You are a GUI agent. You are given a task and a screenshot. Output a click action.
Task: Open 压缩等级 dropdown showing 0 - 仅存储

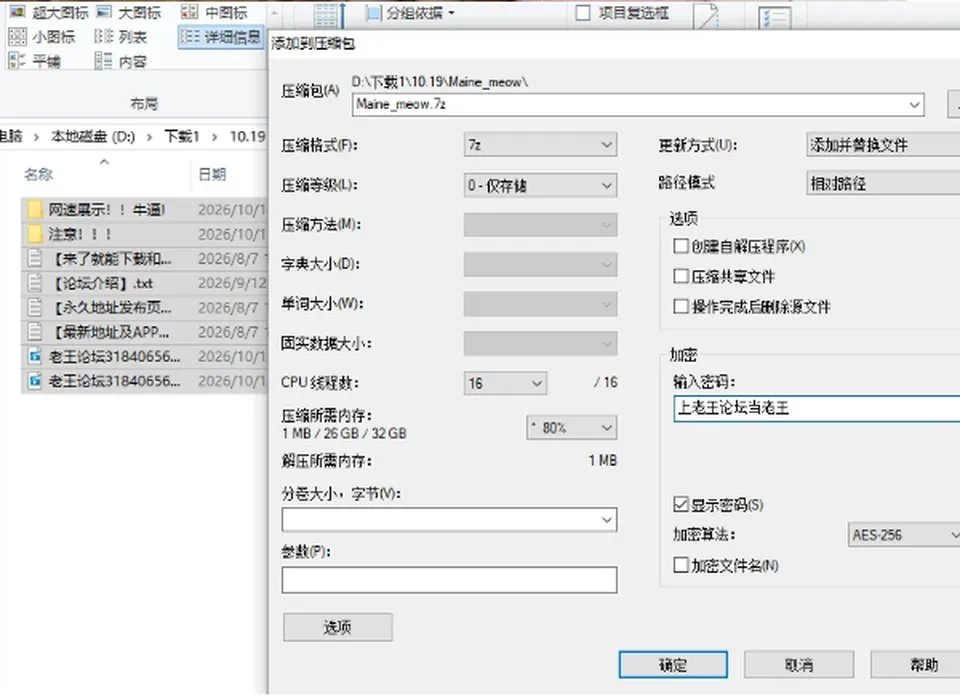click(x=540, y=185)
